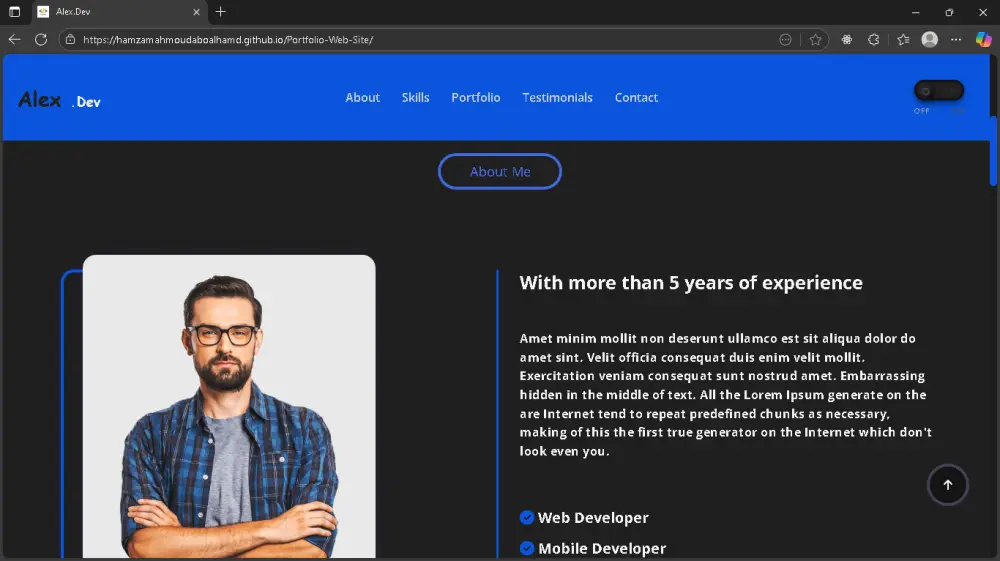
Task: Click the Web Developer checkmark icon
Action: tap(527, 517)
